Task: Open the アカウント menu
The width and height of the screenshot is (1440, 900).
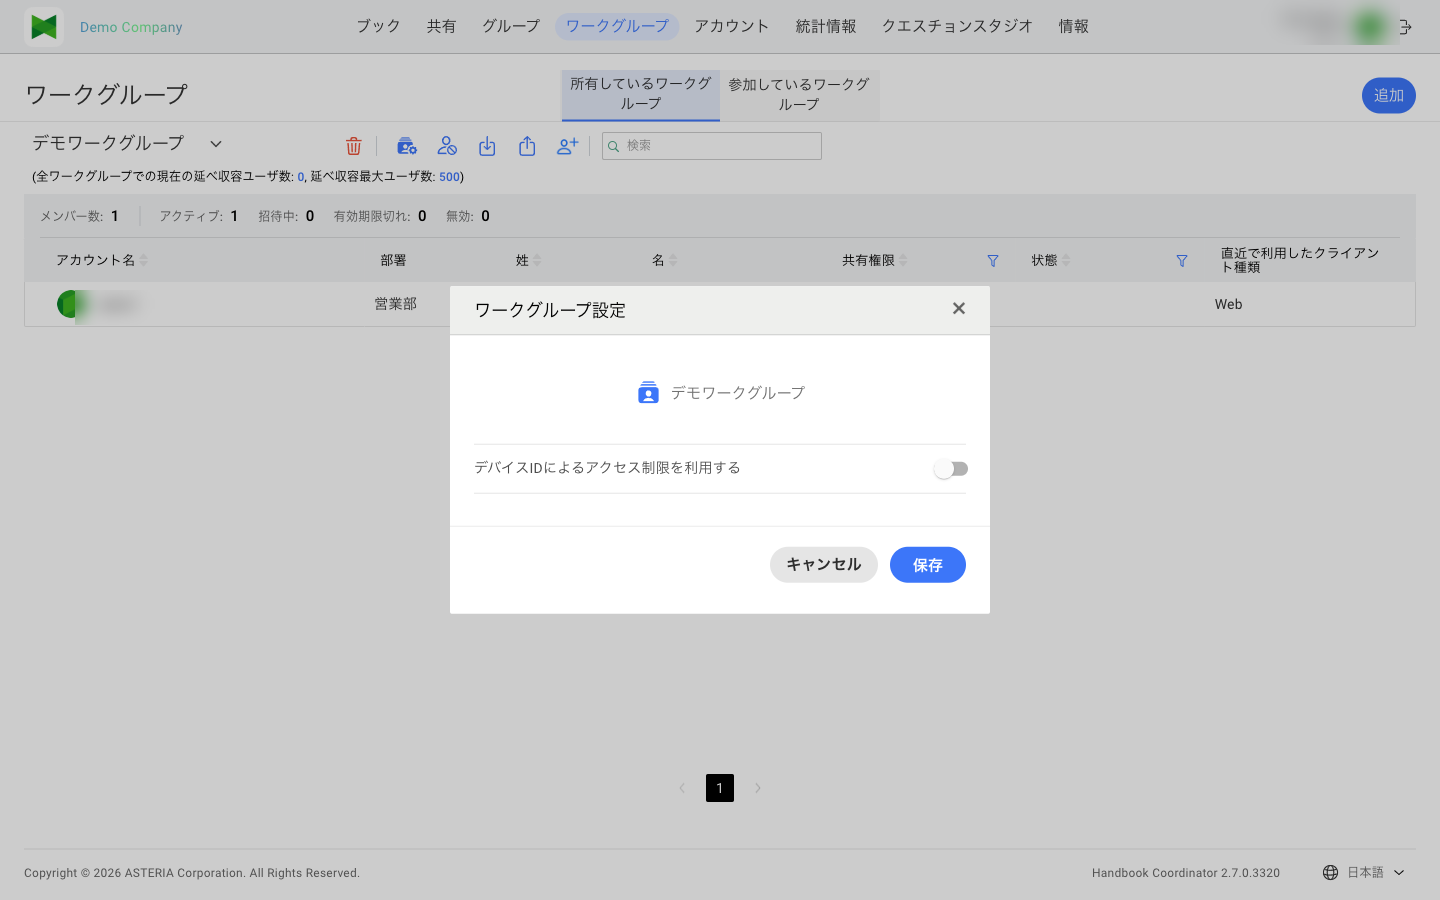Action: [732, 26]
